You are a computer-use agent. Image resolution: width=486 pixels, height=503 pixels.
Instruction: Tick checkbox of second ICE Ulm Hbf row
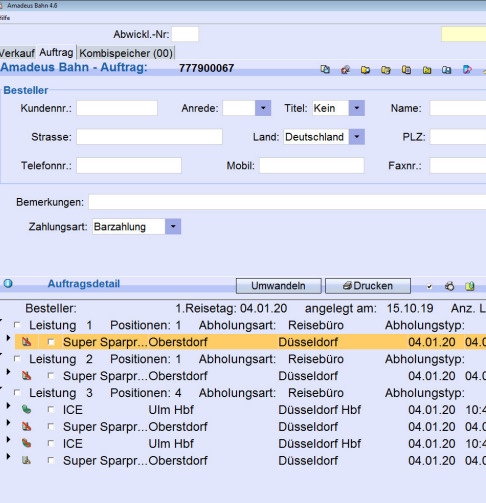pyautogui.click(x=51, y=443)
